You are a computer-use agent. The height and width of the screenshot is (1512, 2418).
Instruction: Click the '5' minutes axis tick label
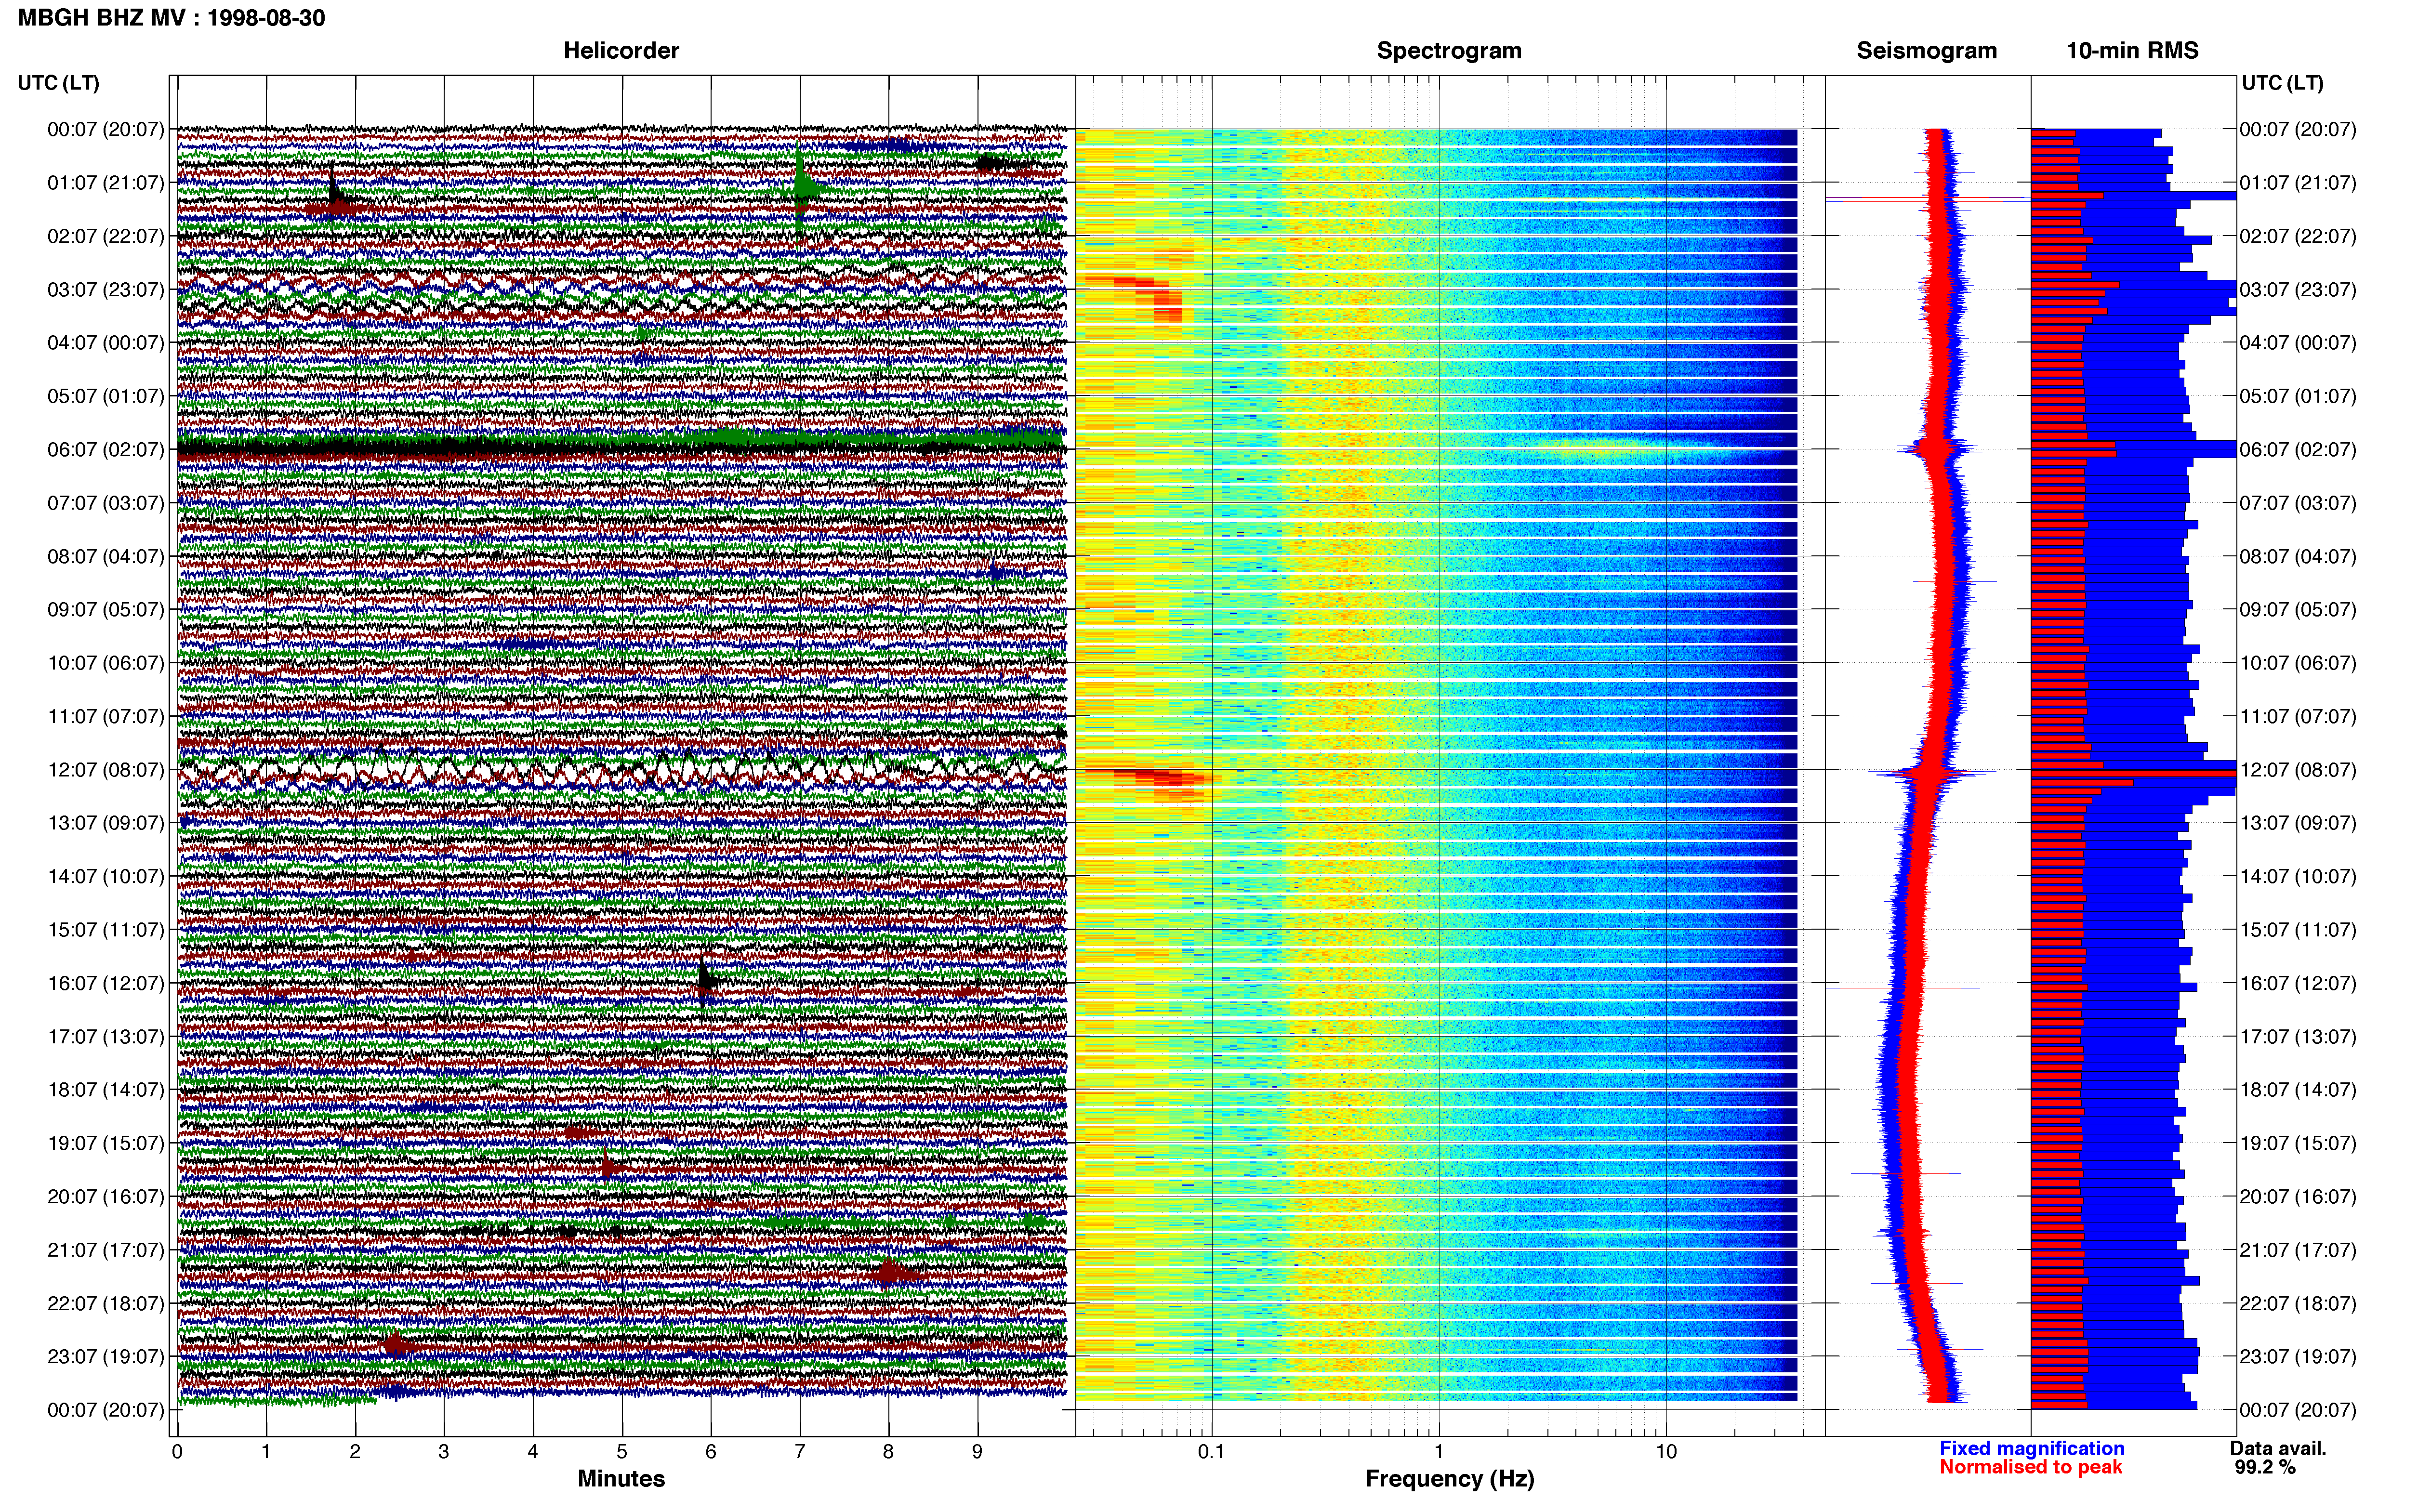click(x=622, y=1452)
